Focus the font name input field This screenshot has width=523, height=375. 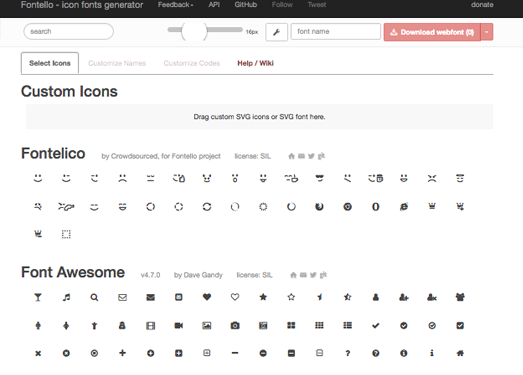[x=336, y=31]
